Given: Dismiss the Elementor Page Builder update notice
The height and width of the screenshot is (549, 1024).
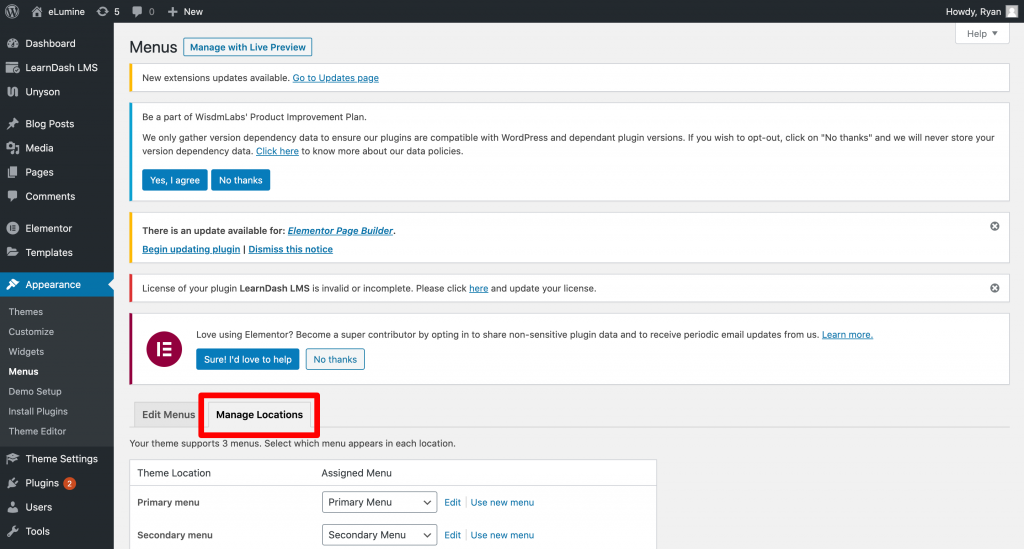Looking at the screenshot, I should (x=994, y=226).
